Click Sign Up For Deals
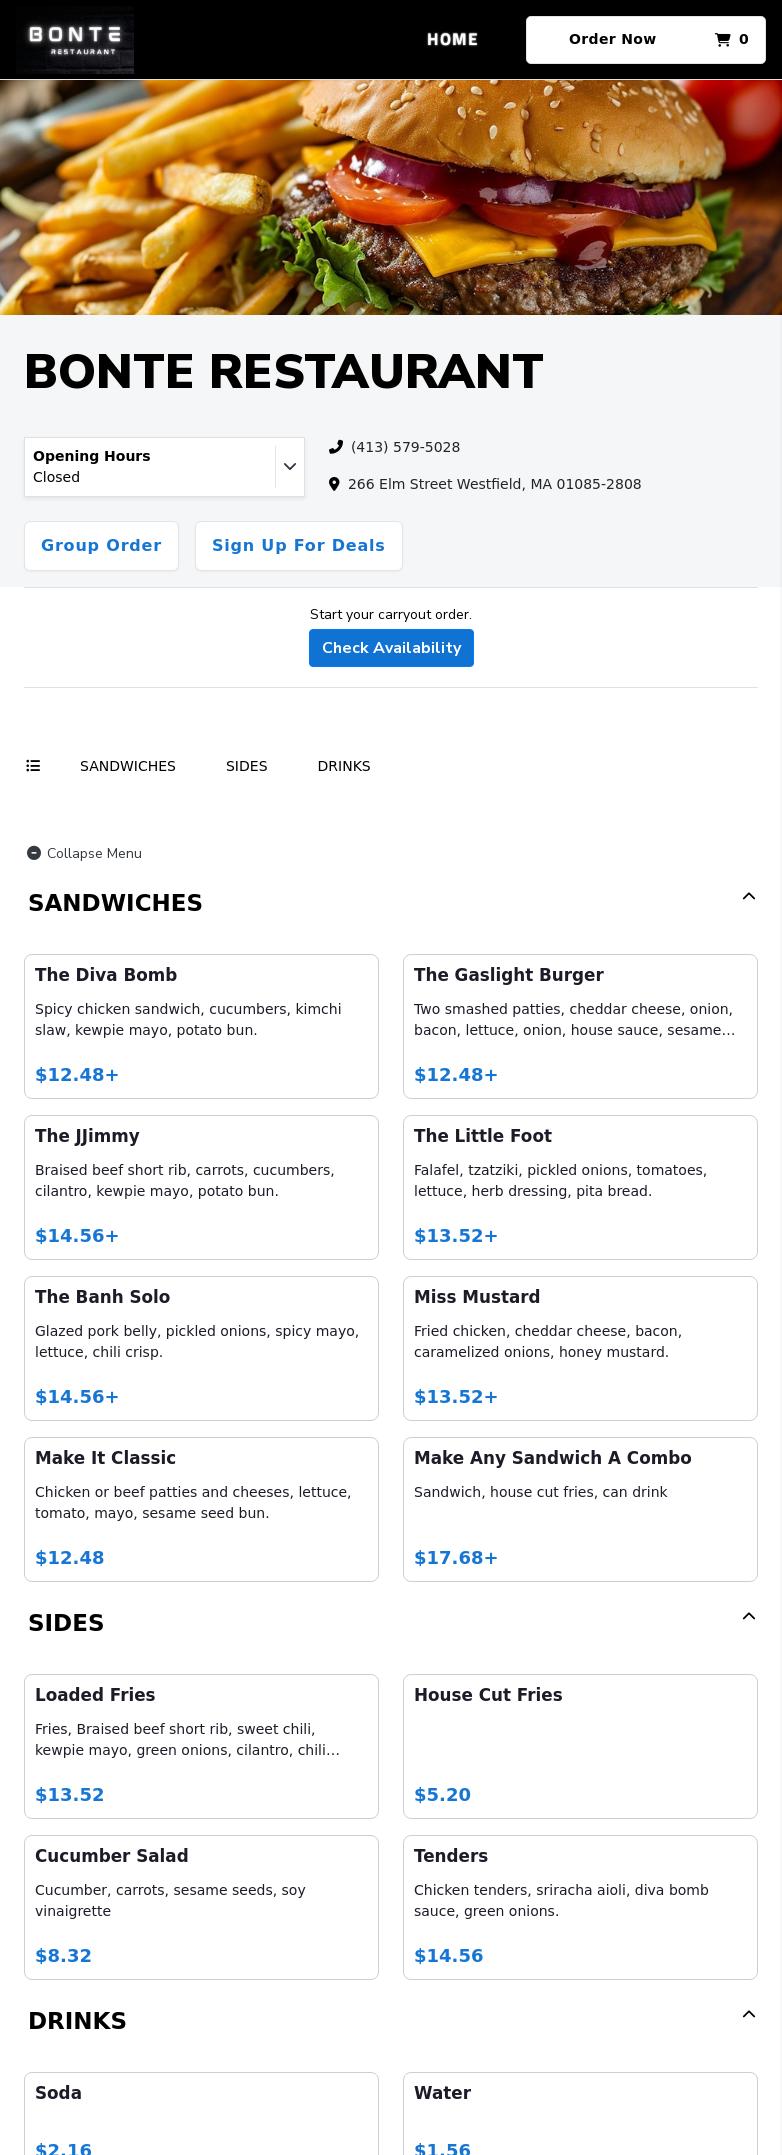782x2155 pixels. (x=298, y=545)
